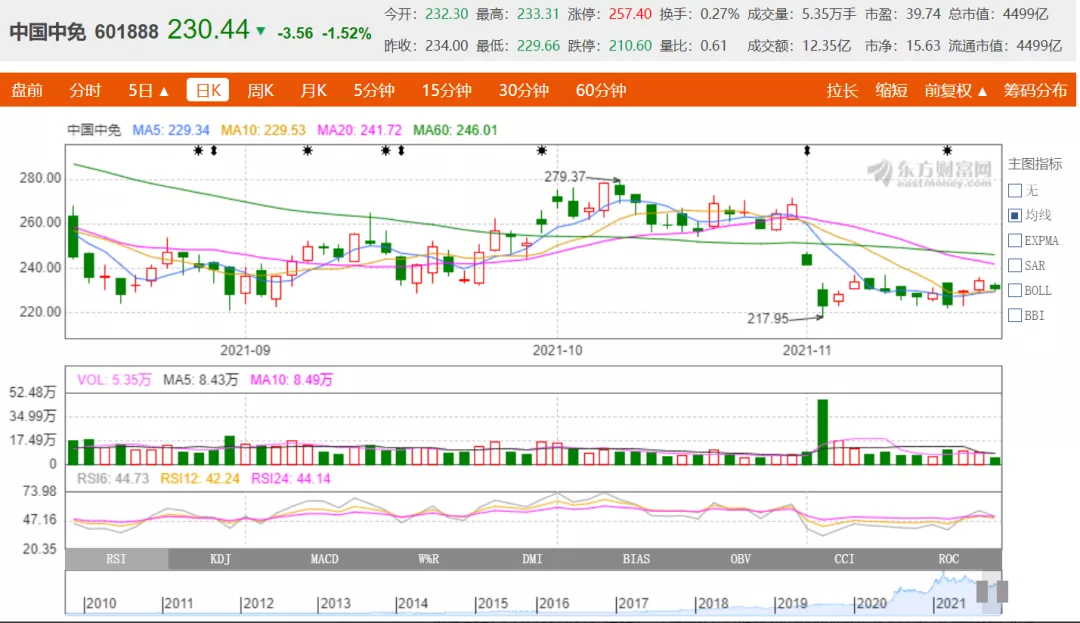Select the W%R indicator tab

(428, 559)
